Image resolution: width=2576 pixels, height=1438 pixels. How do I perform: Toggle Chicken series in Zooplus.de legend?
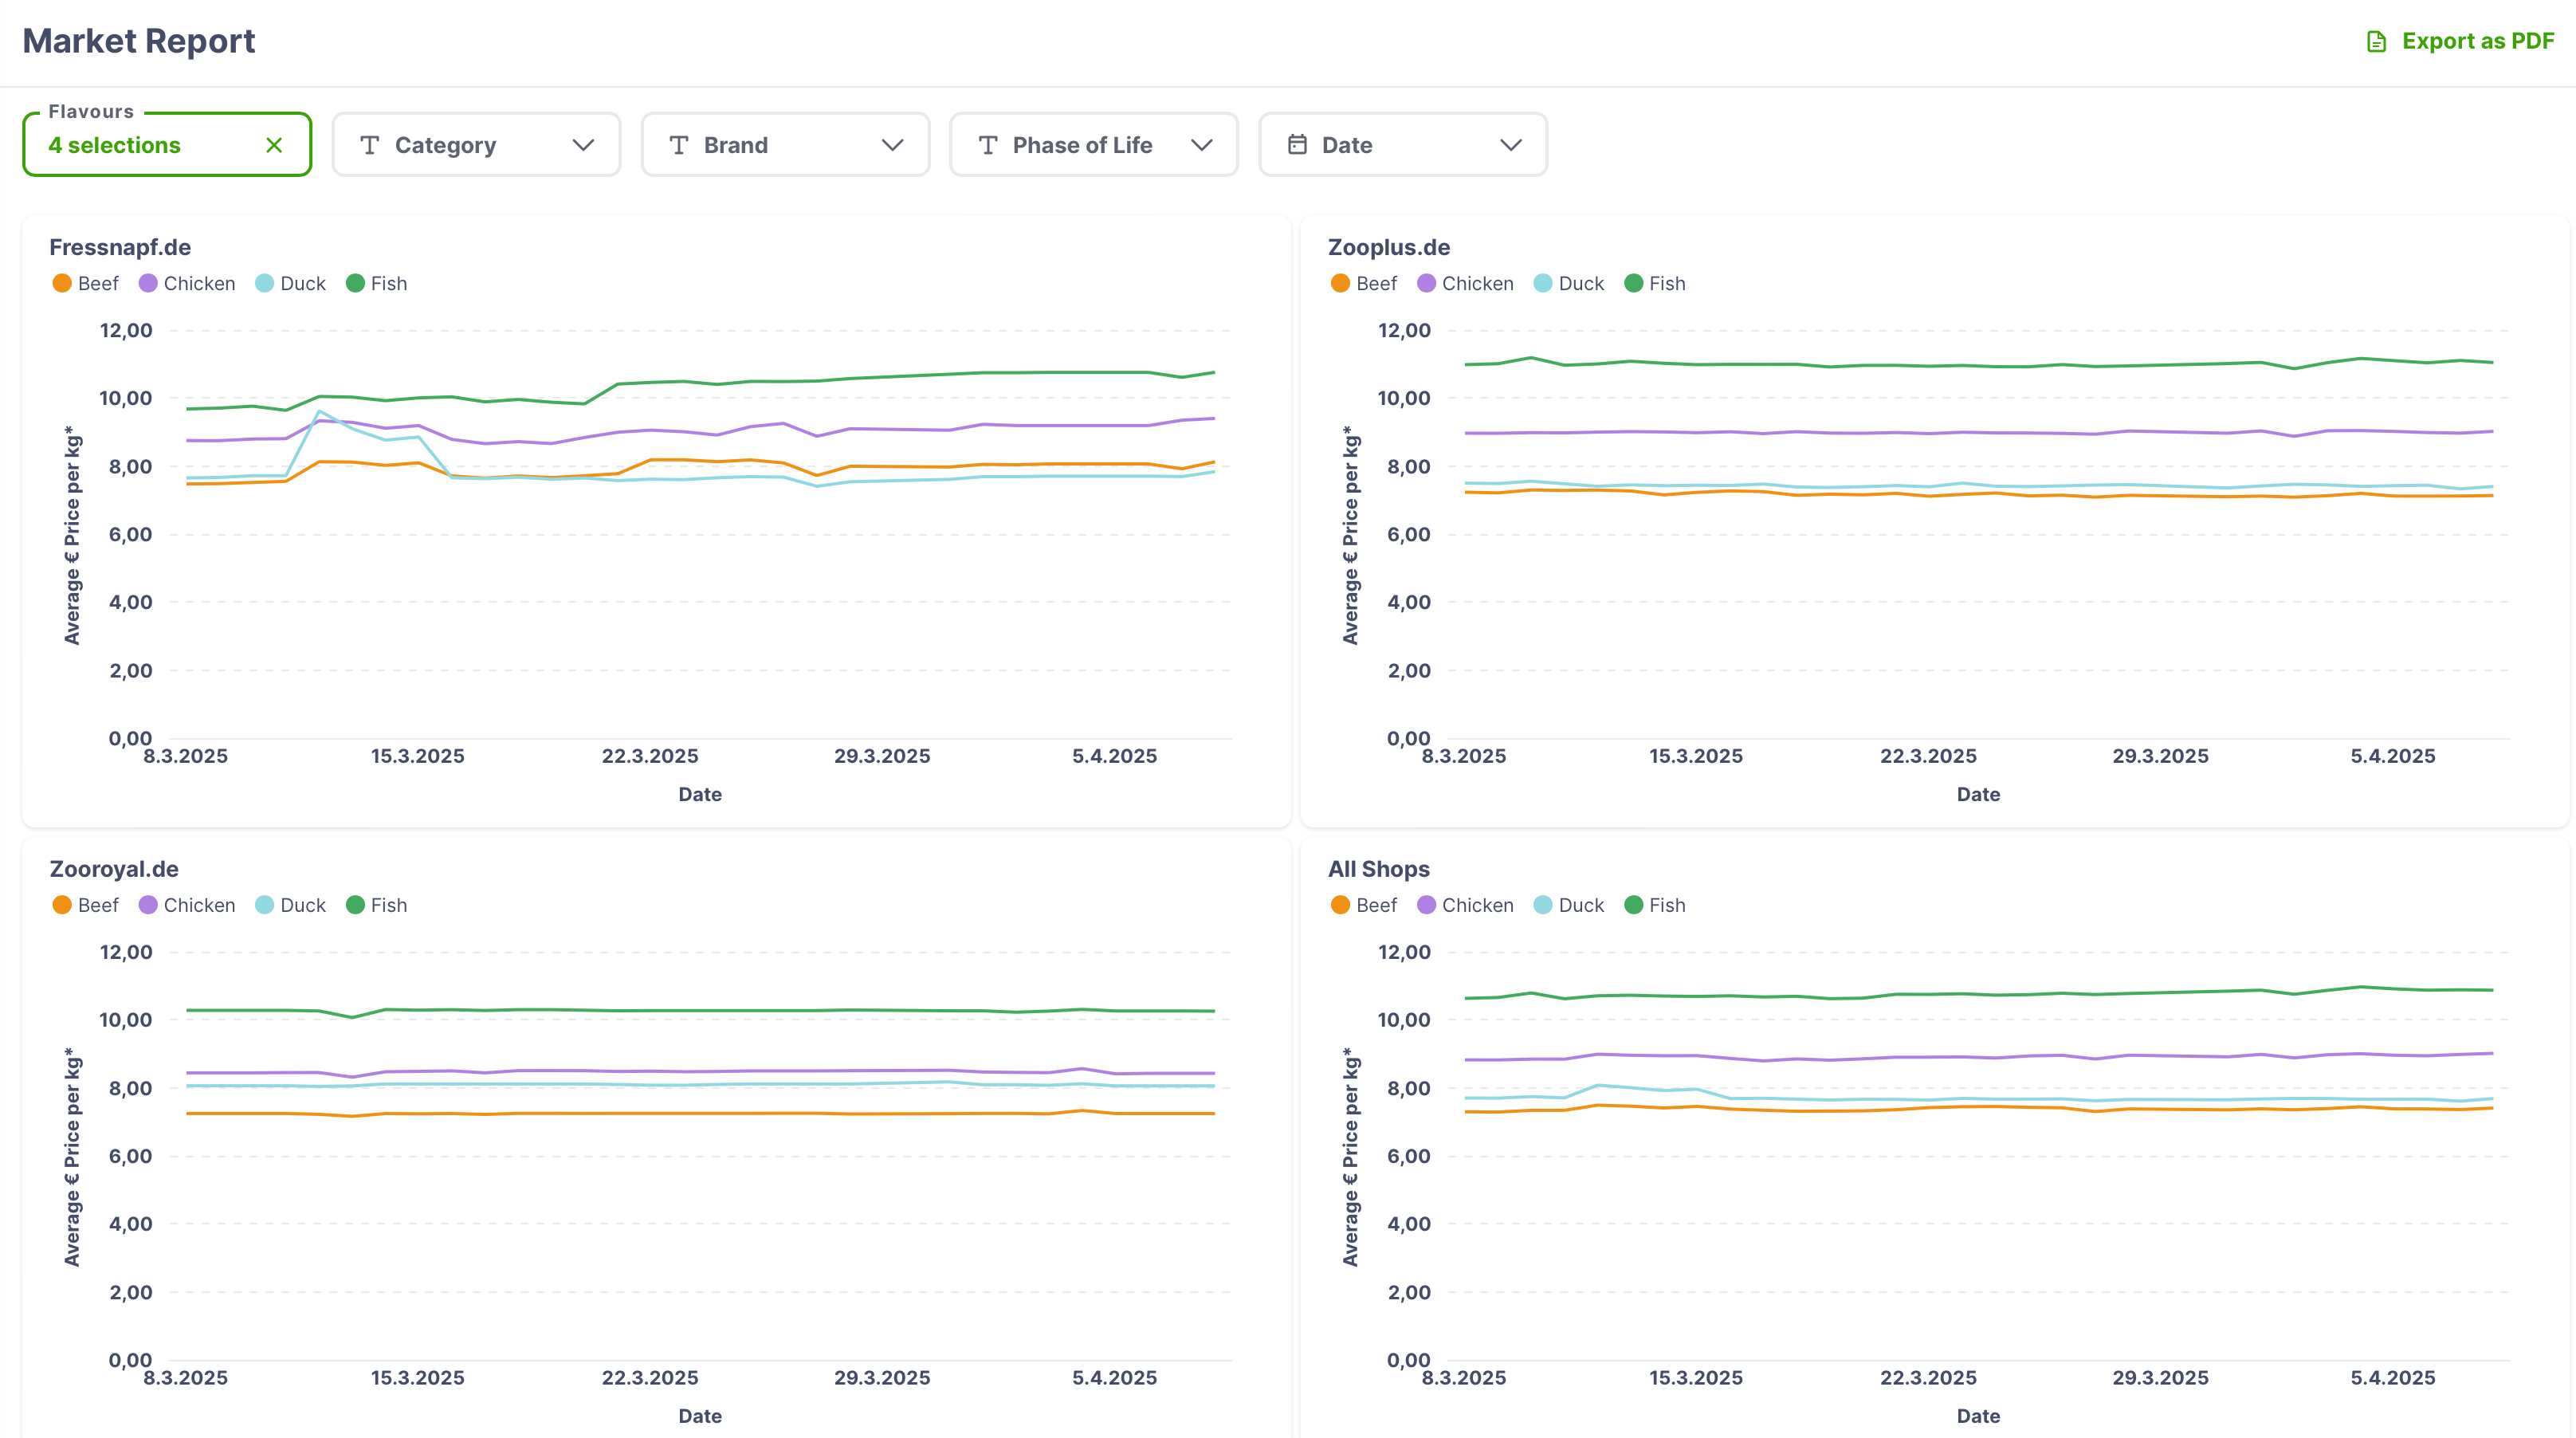1477,283
